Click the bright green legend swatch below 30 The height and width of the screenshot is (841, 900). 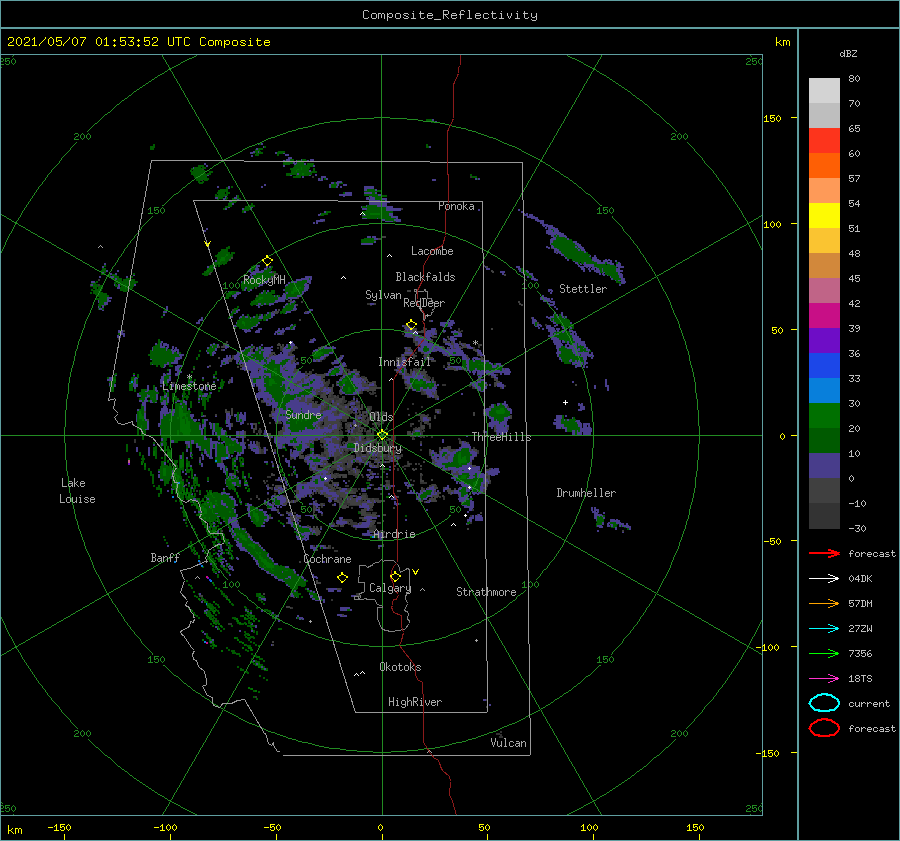tap(824, 416)
